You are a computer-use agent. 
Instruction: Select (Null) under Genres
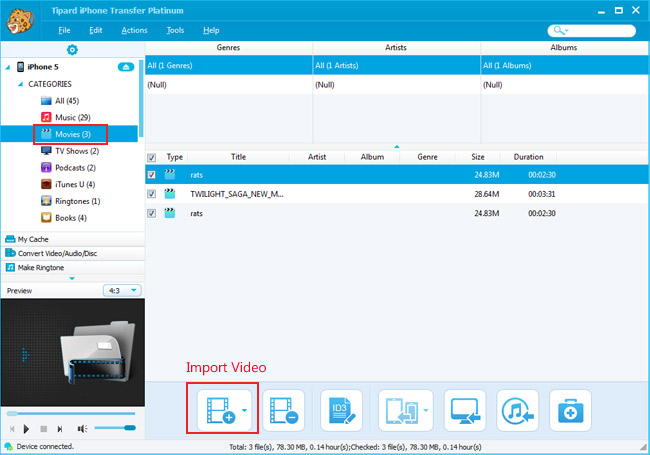(229, 85)
